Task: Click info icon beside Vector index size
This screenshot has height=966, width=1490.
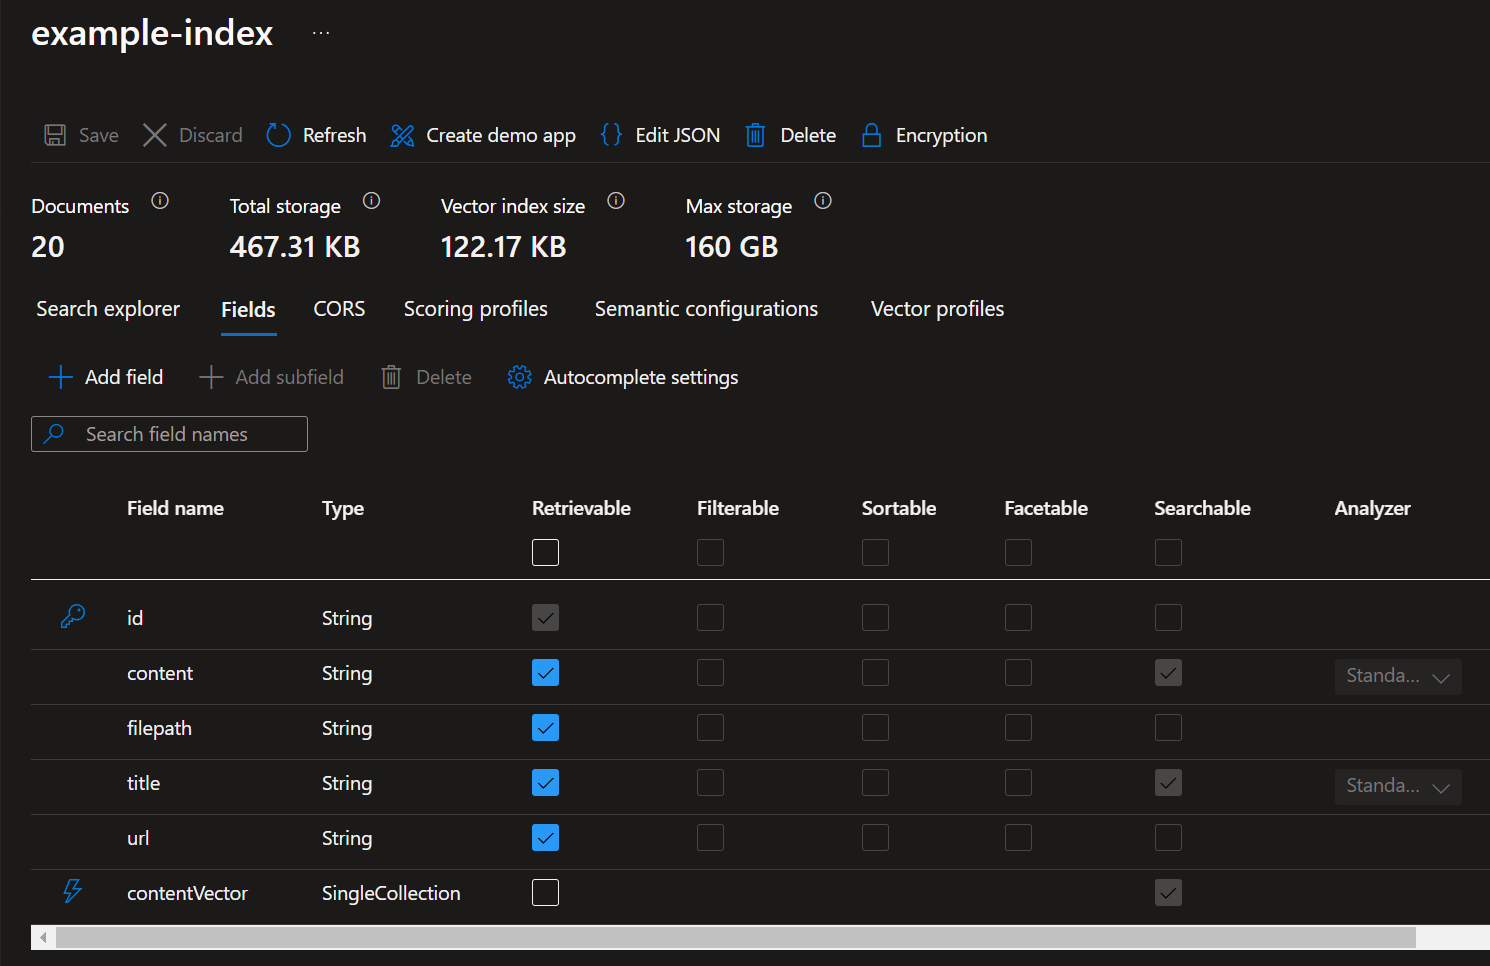Action: (x=616, y=201)
